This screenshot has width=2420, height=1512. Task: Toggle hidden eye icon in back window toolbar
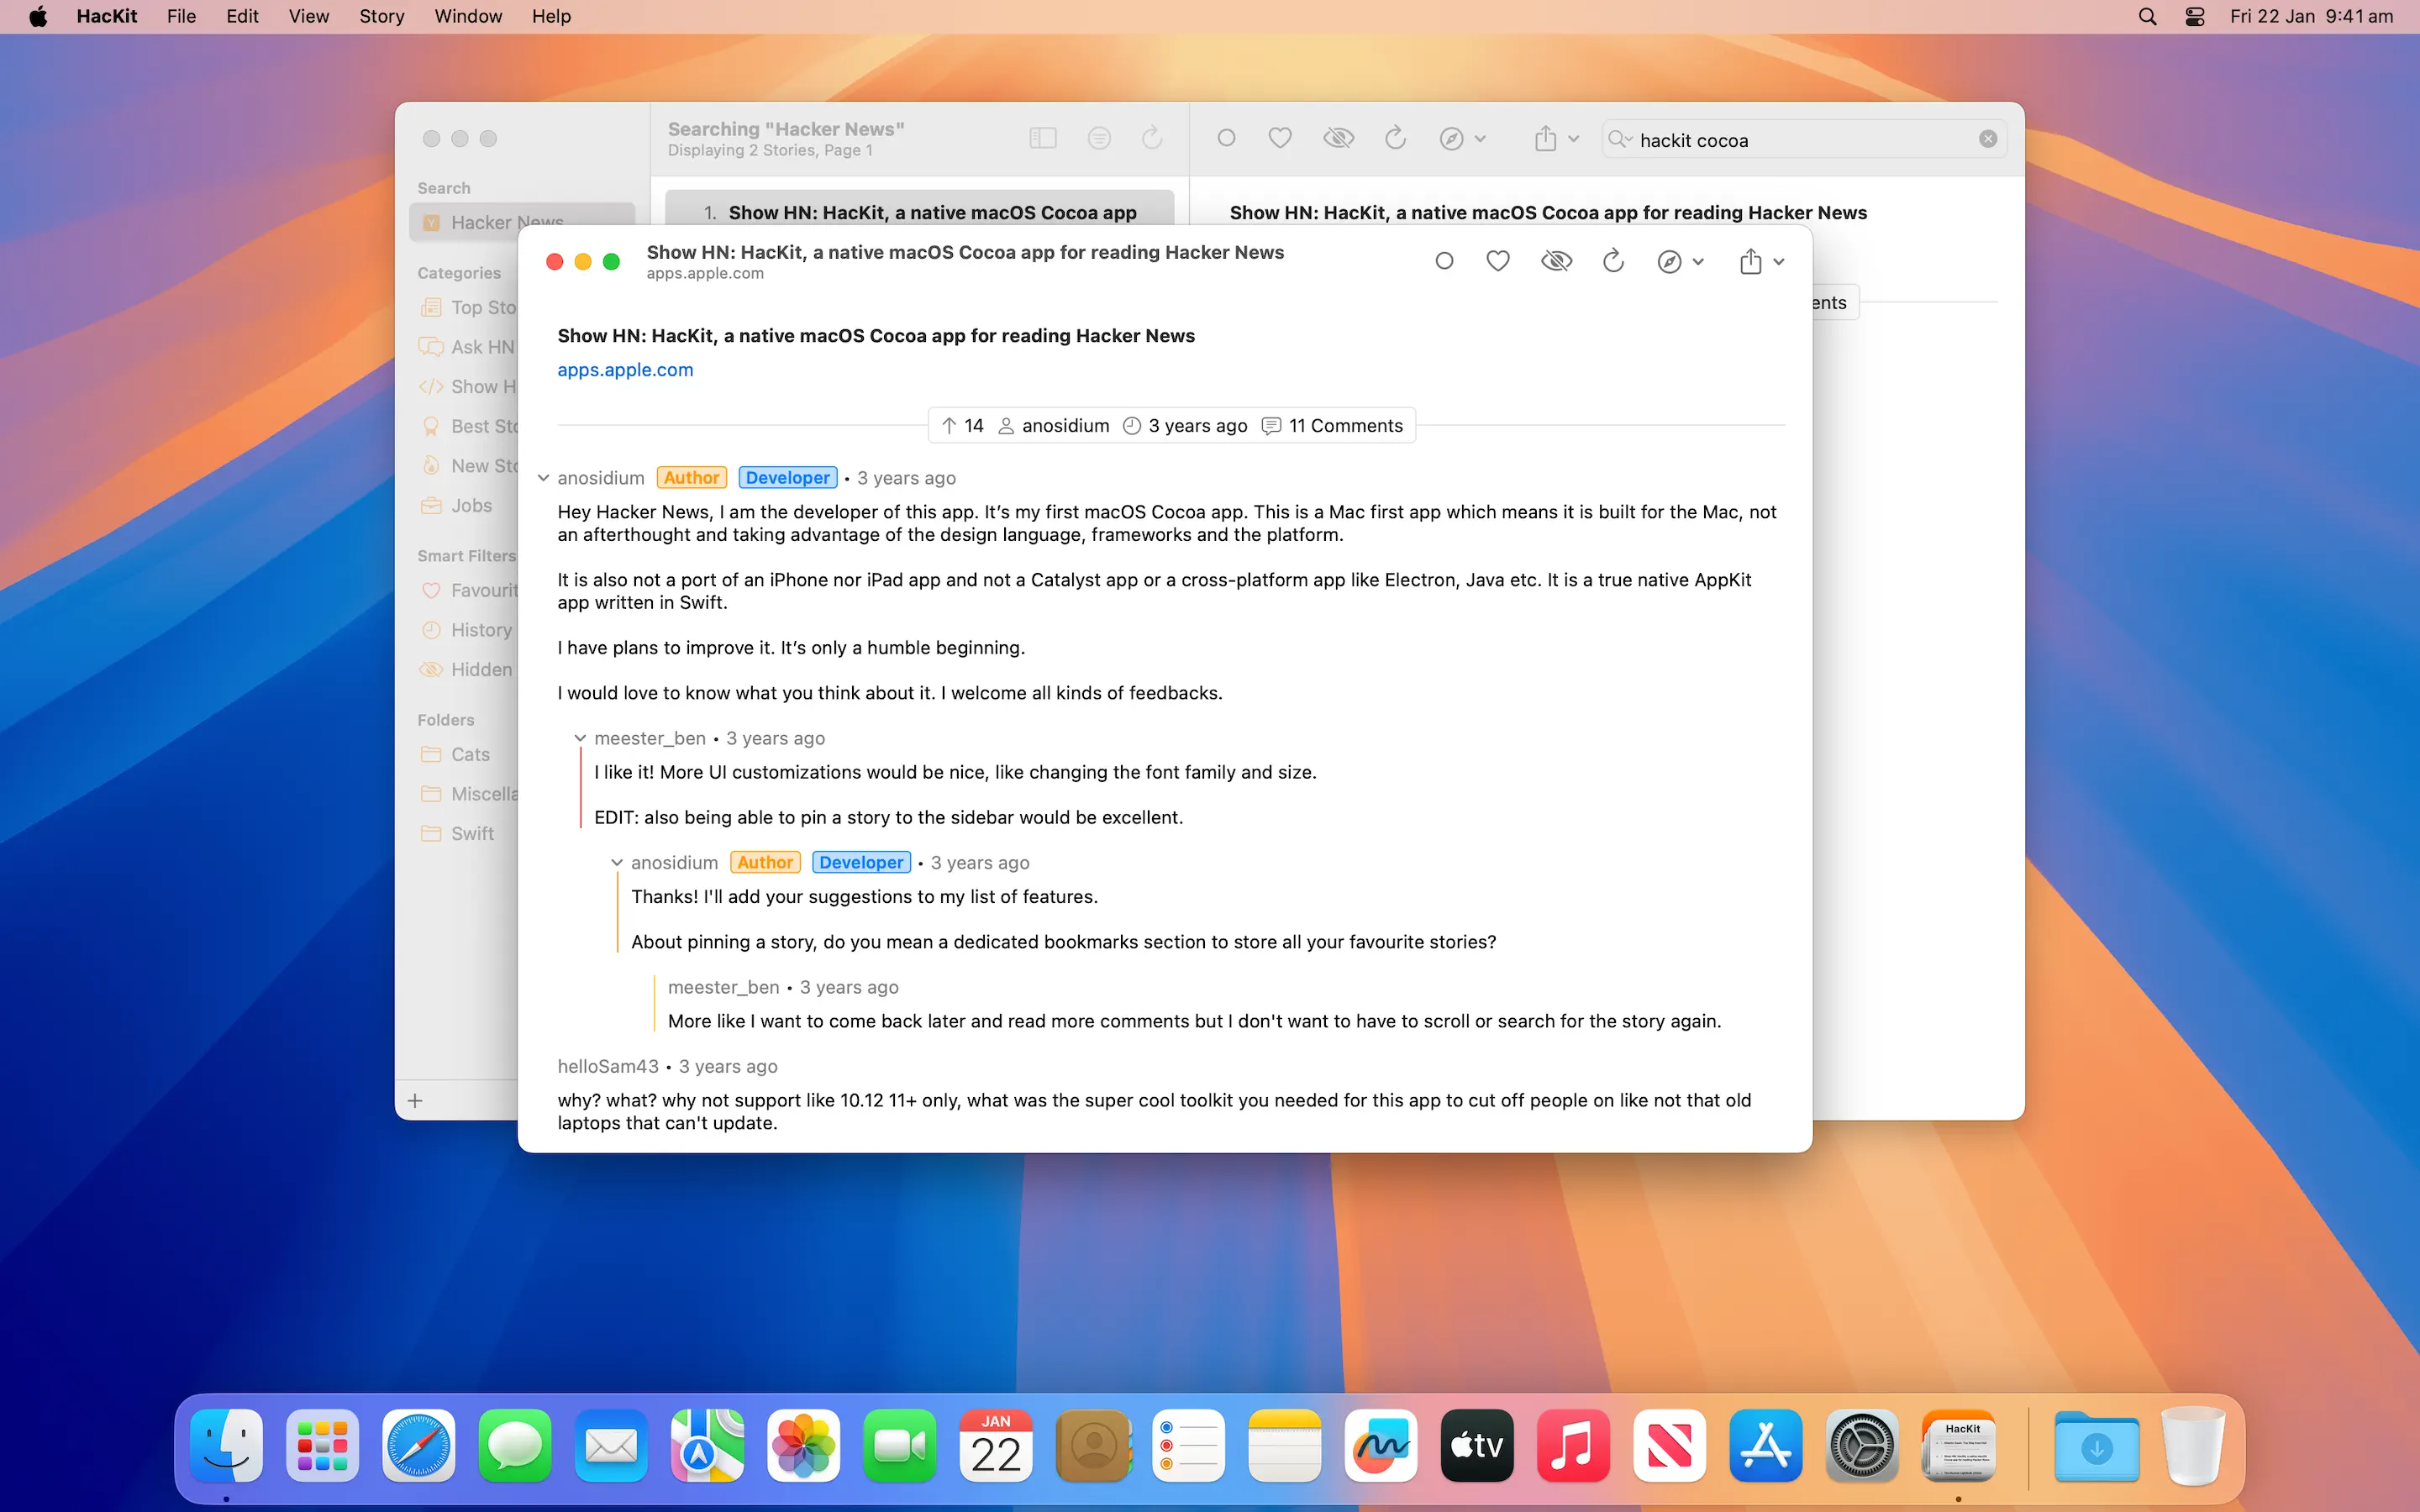(1338, 138)
